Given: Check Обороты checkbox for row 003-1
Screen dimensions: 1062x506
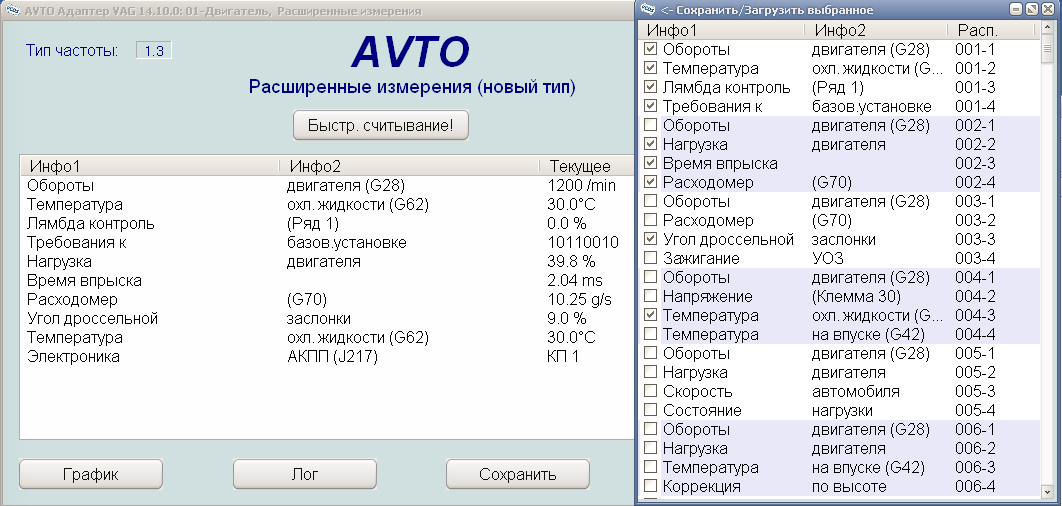Looking at the screenshot, I should (x=650, y=201).
